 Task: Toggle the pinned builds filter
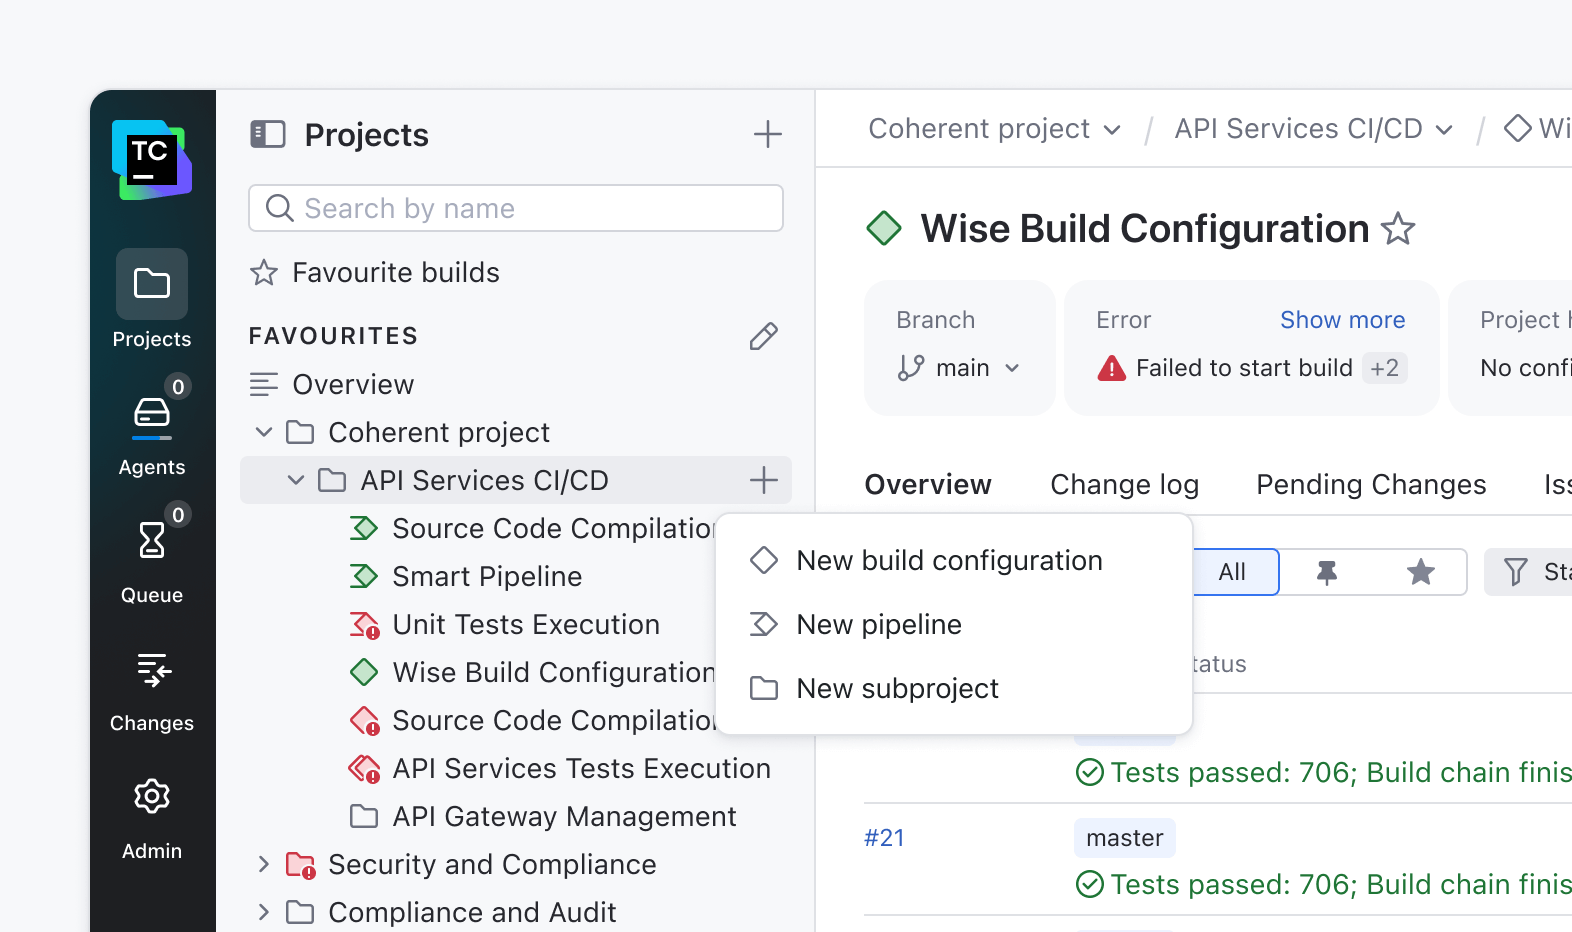pyautogui.click(x=1327, y=572)
